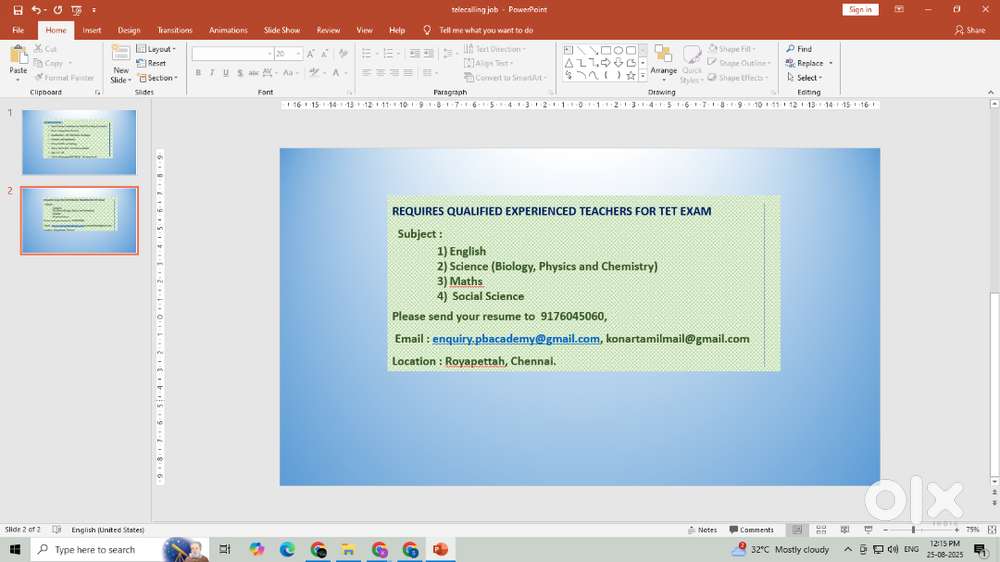Toggle the Notes pane in status bar
The image size is (1000, 562).
tap(702, 530)
